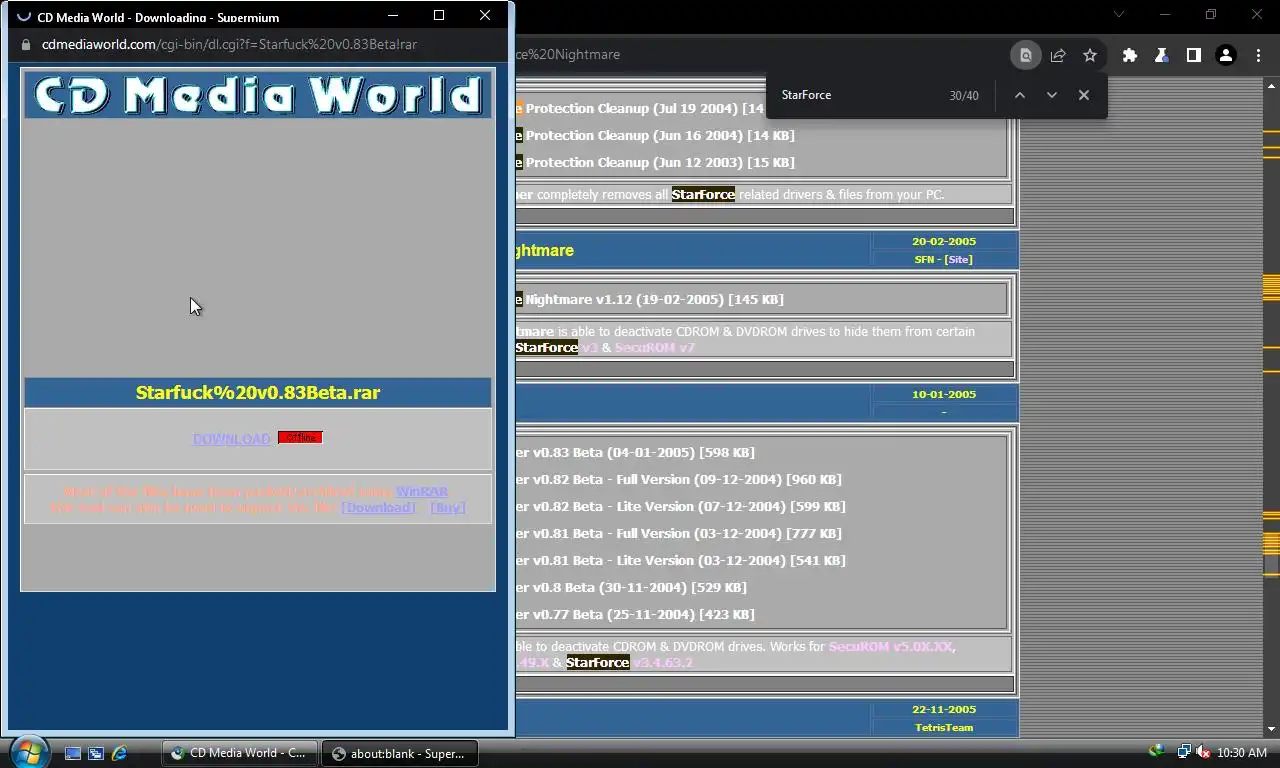This screenshot has height=768, width=1280.
Task: Open v0.77 Beta (25-11-2004) [423 KB] entry
Action: pos(635,614)
